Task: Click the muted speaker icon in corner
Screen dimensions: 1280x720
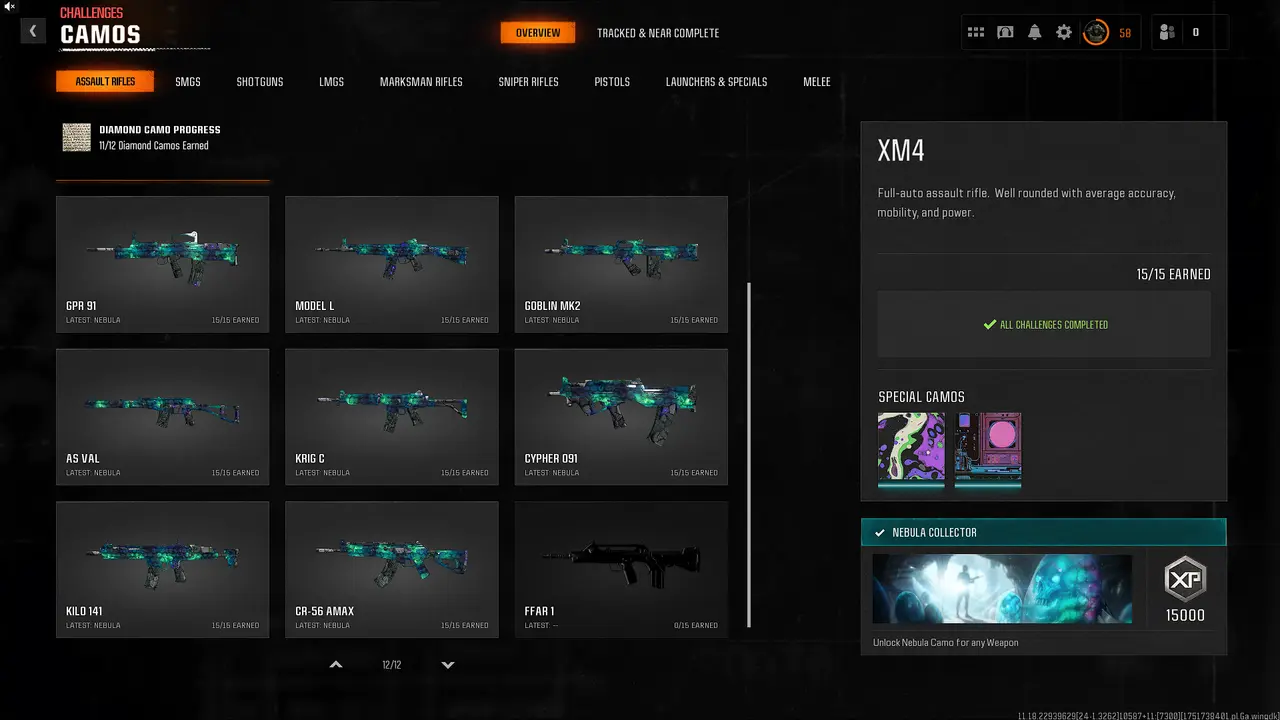Action: click(x=9, y=6)
